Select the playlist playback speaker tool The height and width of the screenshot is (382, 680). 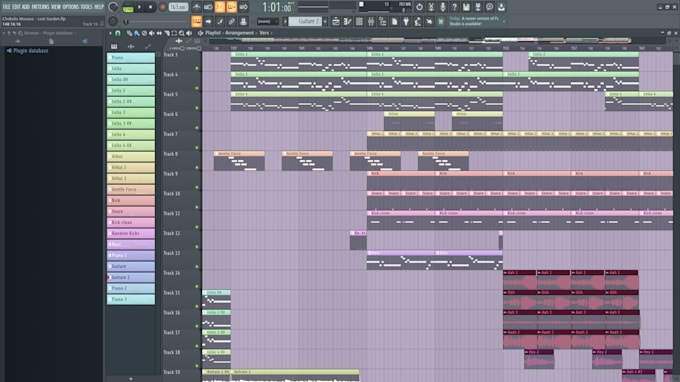click(x=189, y=33)
